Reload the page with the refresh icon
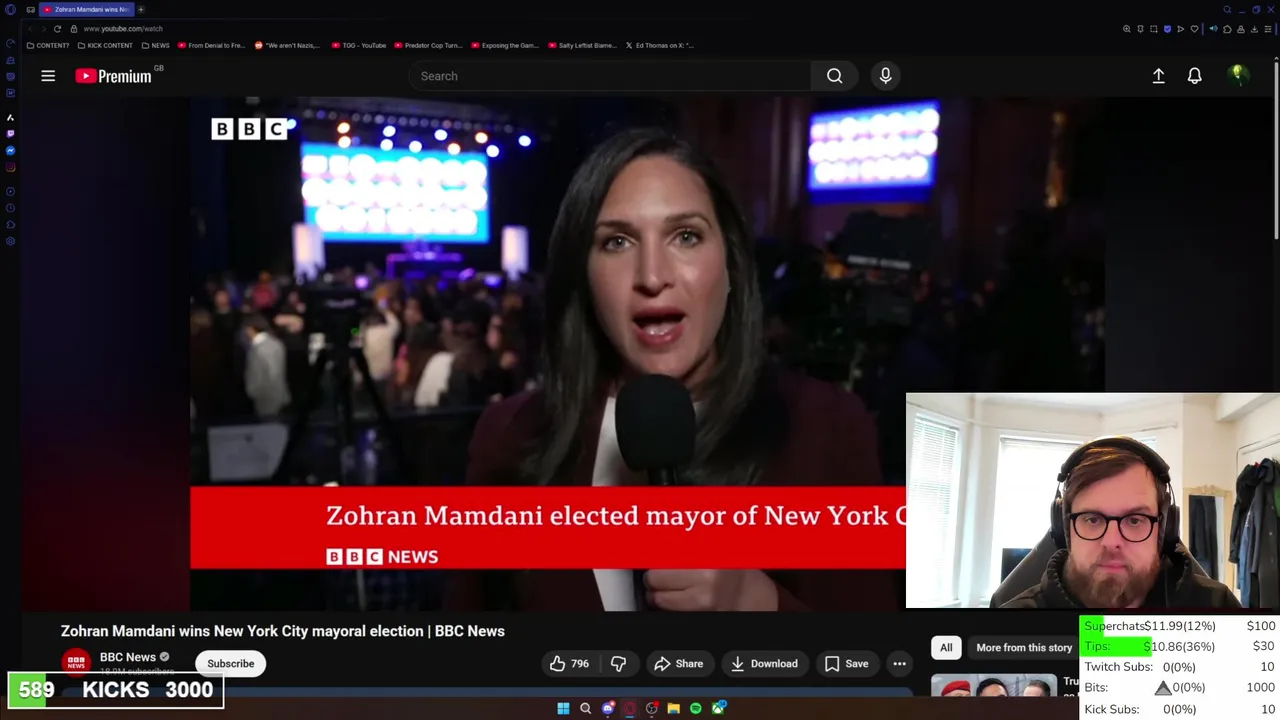This screenshot has height=720, width=1280. (57, 29)
